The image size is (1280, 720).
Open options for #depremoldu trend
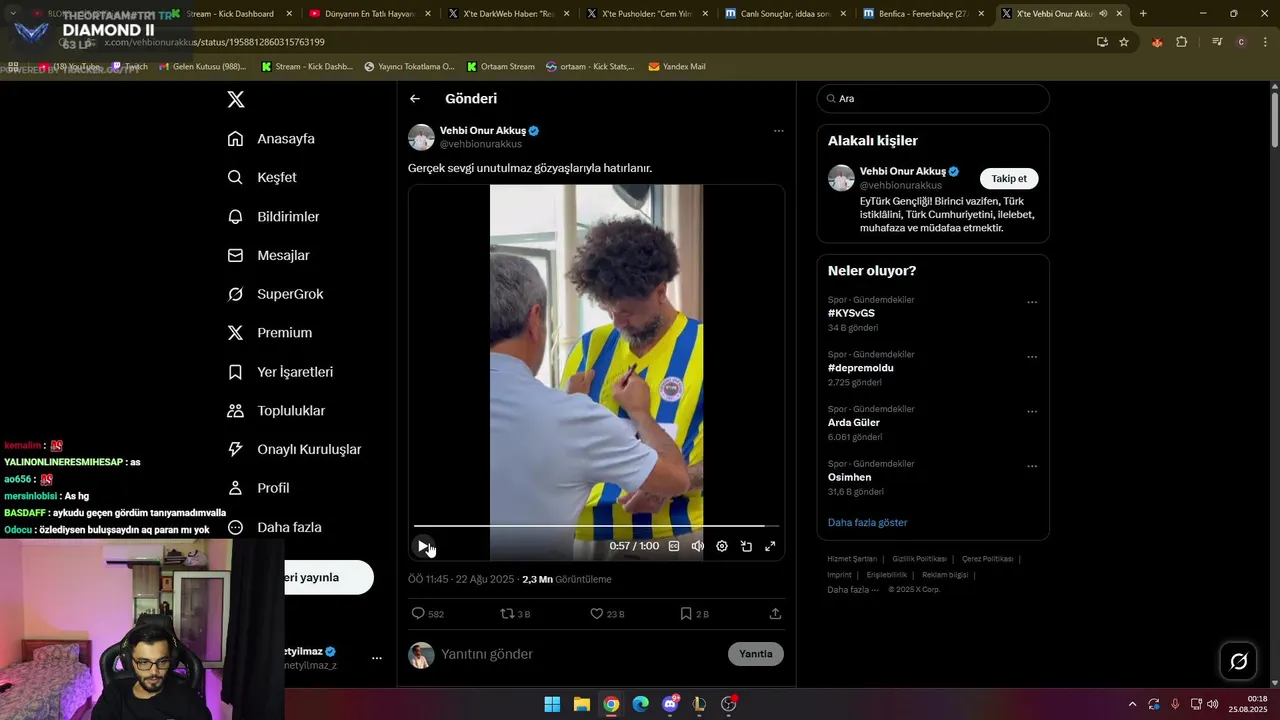click(1032, 357)
